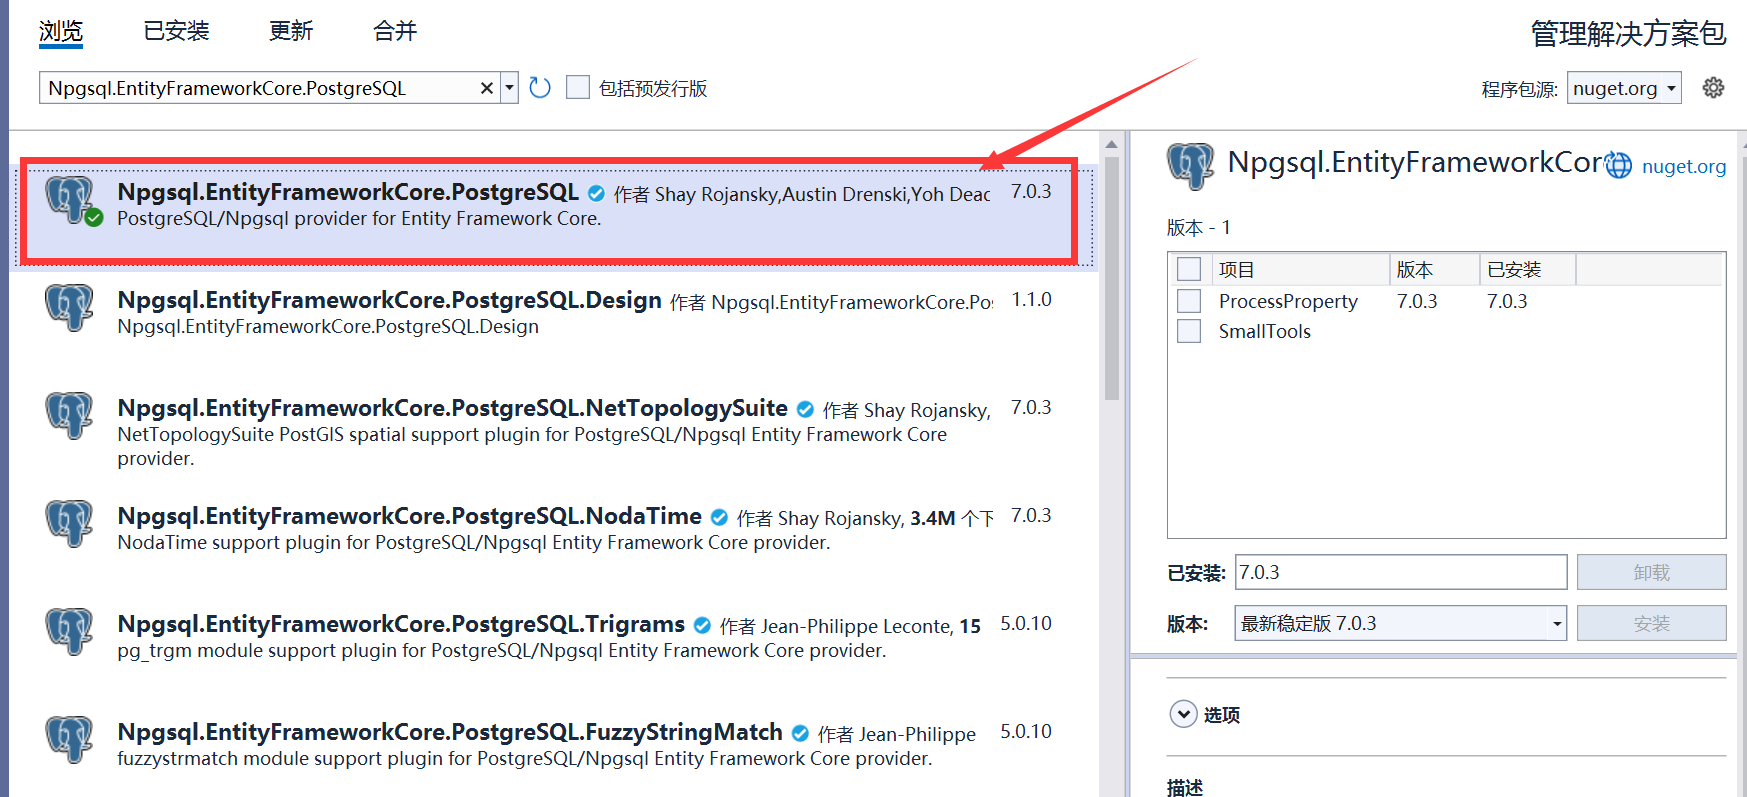The image size is (1747, 797).
Task: Click verified badge of NetTopologySuite package
Action: click(x=805, y=409)
